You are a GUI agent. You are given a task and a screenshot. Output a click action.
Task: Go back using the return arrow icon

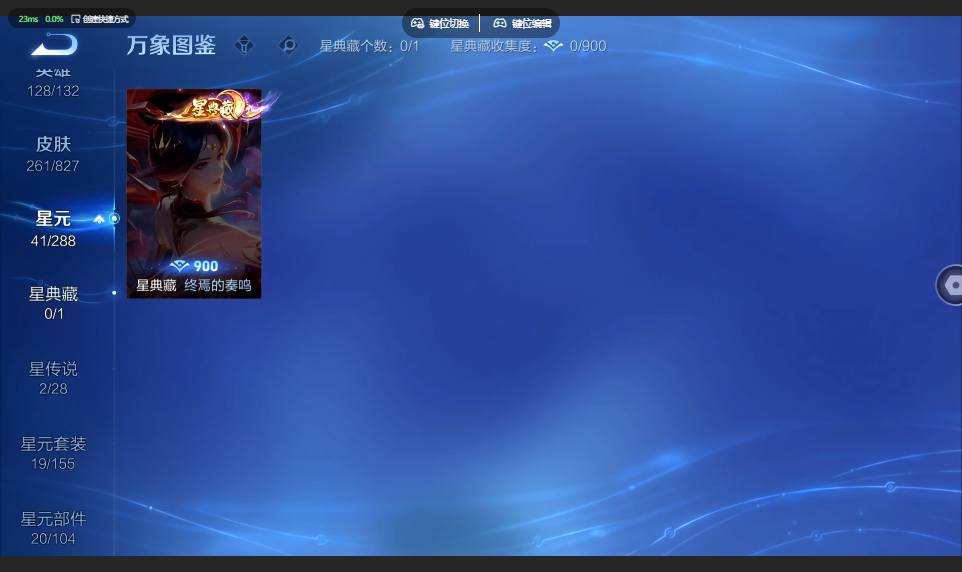click(x=54, y=44)
